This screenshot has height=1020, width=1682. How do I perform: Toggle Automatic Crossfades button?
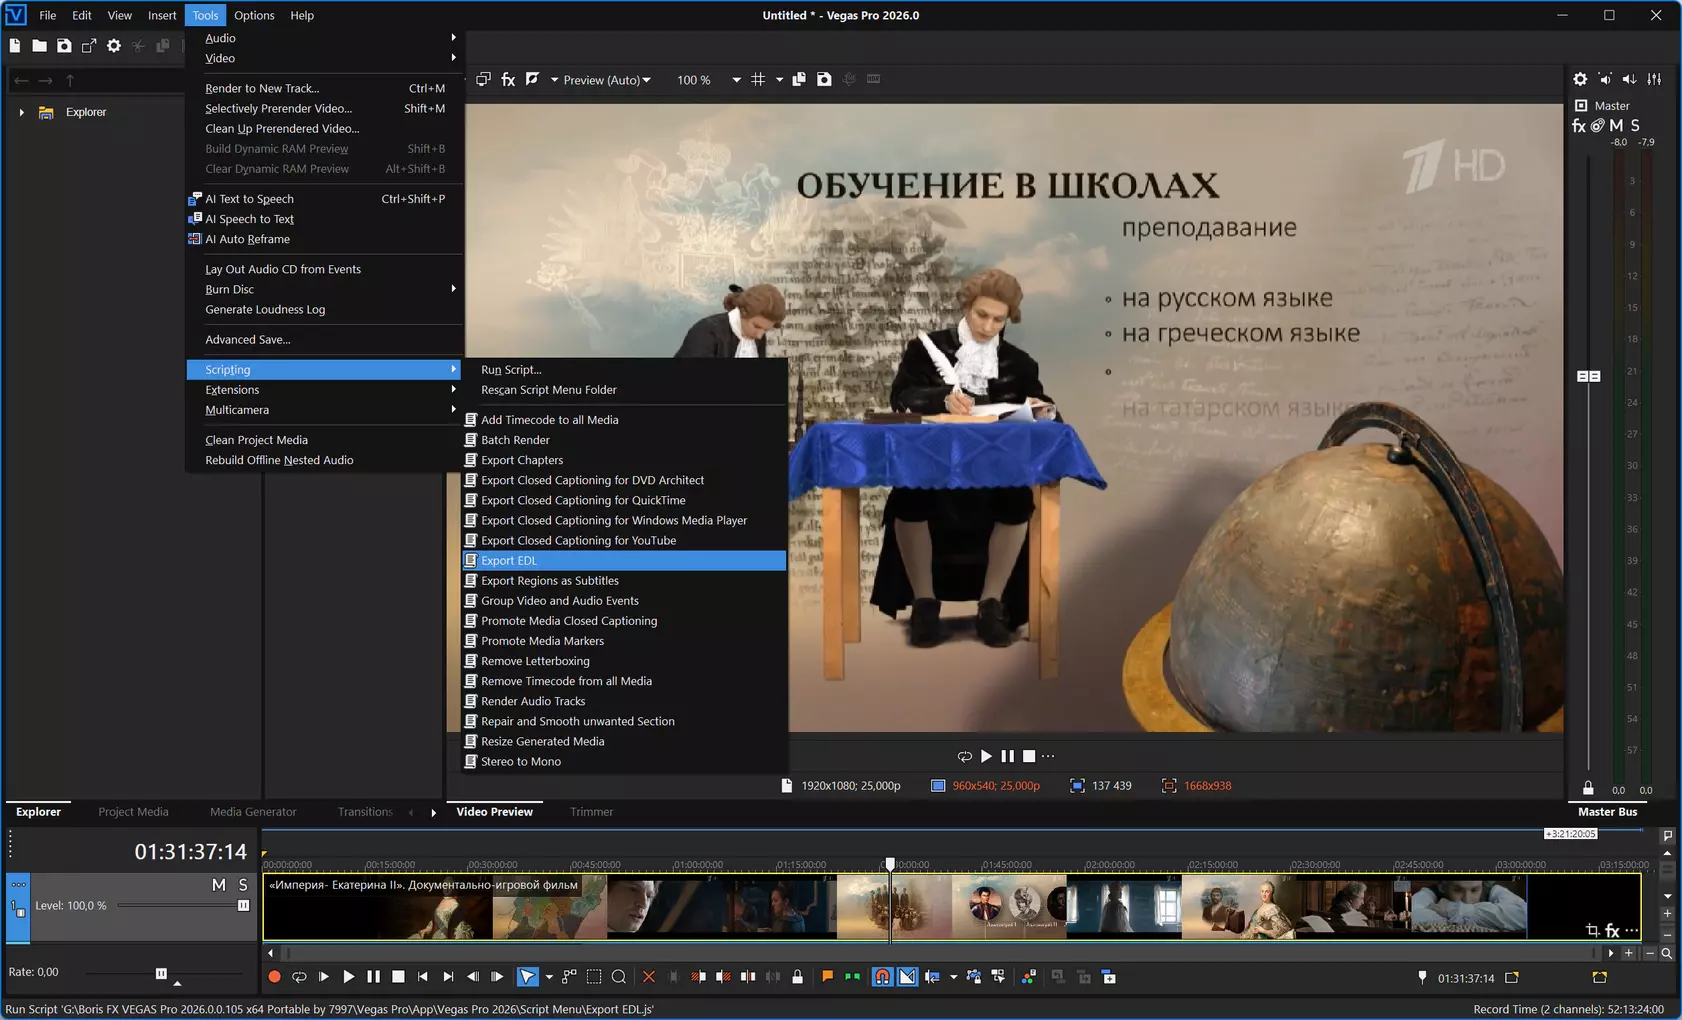pyautogui.click(x=907, y=977)
